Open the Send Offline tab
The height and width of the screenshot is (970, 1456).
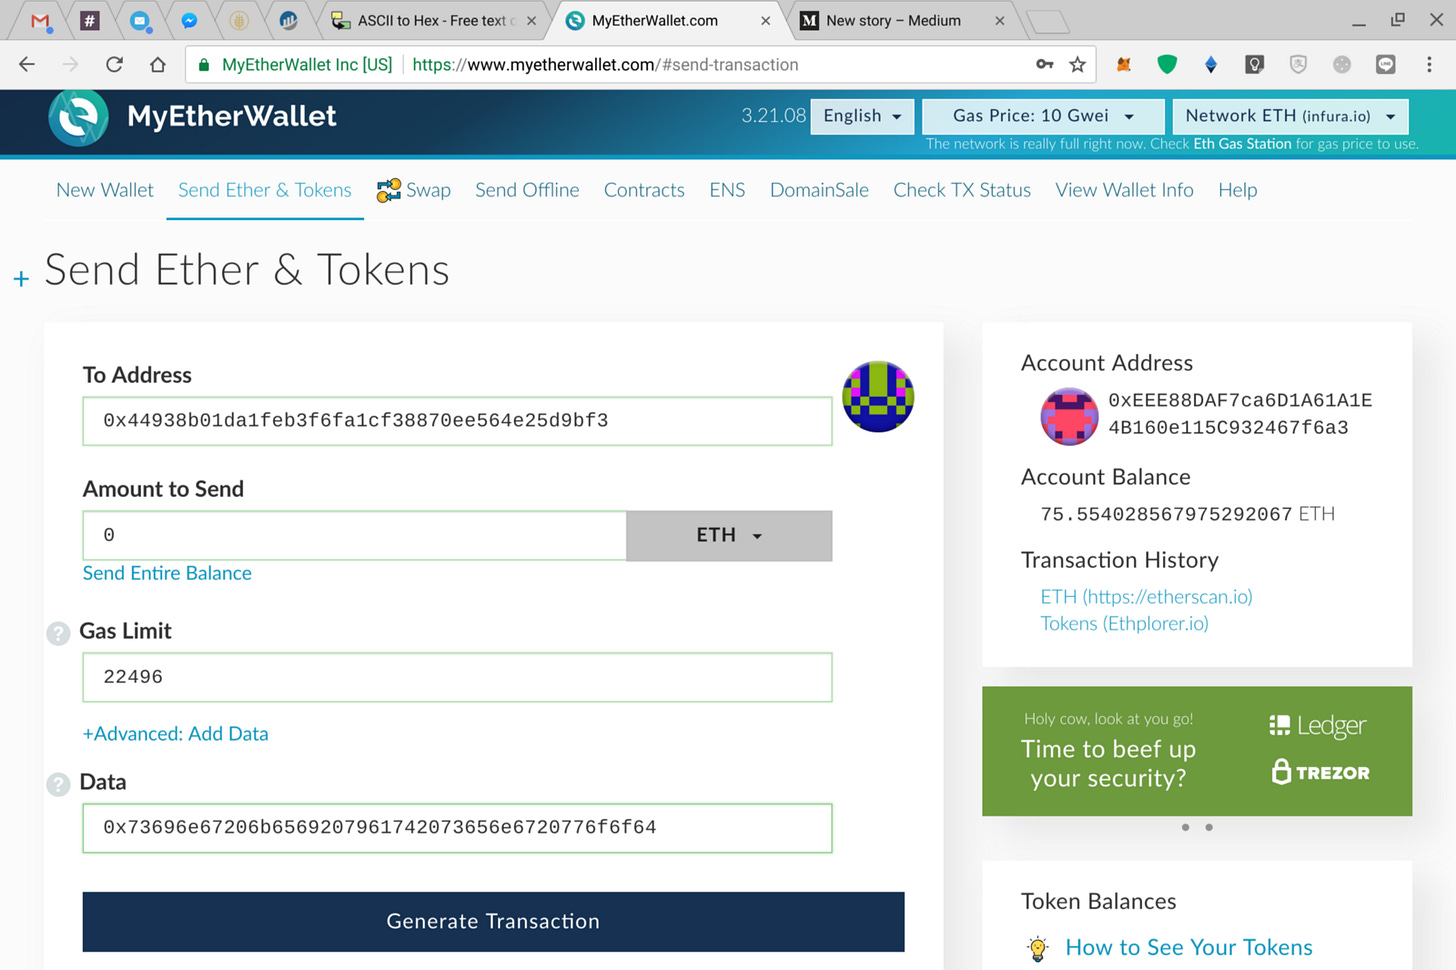point(527,190)
